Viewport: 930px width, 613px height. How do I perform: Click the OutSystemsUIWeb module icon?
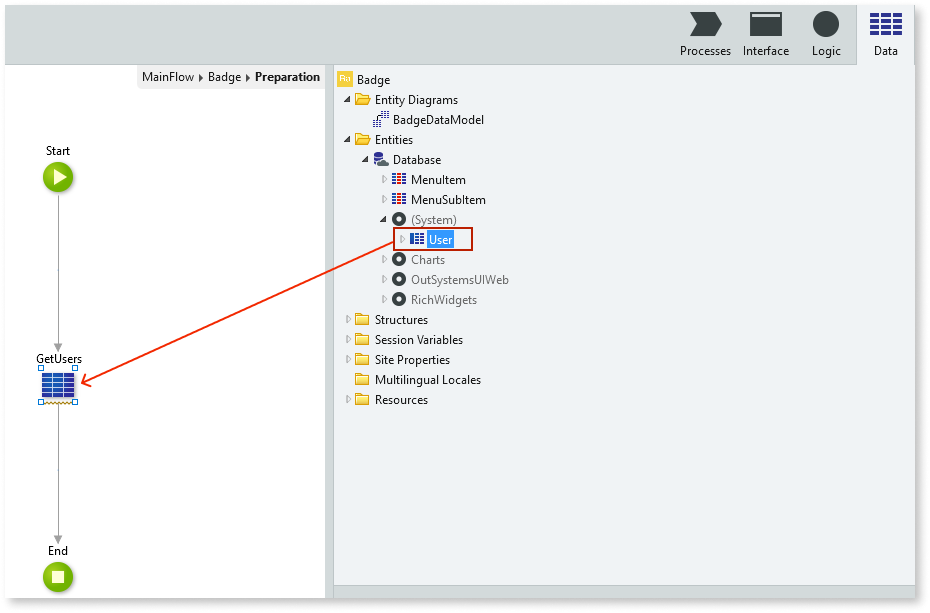(399, 280)
